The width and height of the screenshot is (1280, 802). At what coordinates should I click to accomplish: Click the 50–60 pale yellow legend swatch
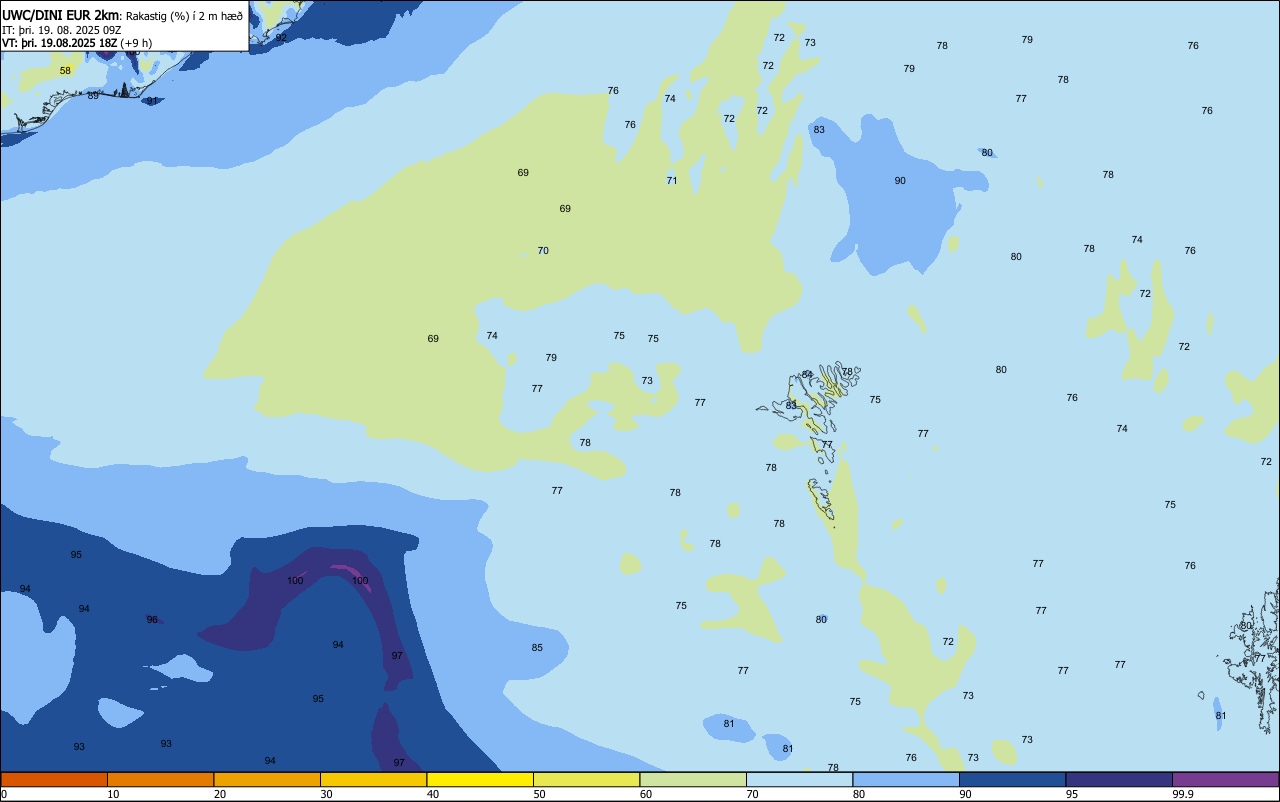coord(586,779)
